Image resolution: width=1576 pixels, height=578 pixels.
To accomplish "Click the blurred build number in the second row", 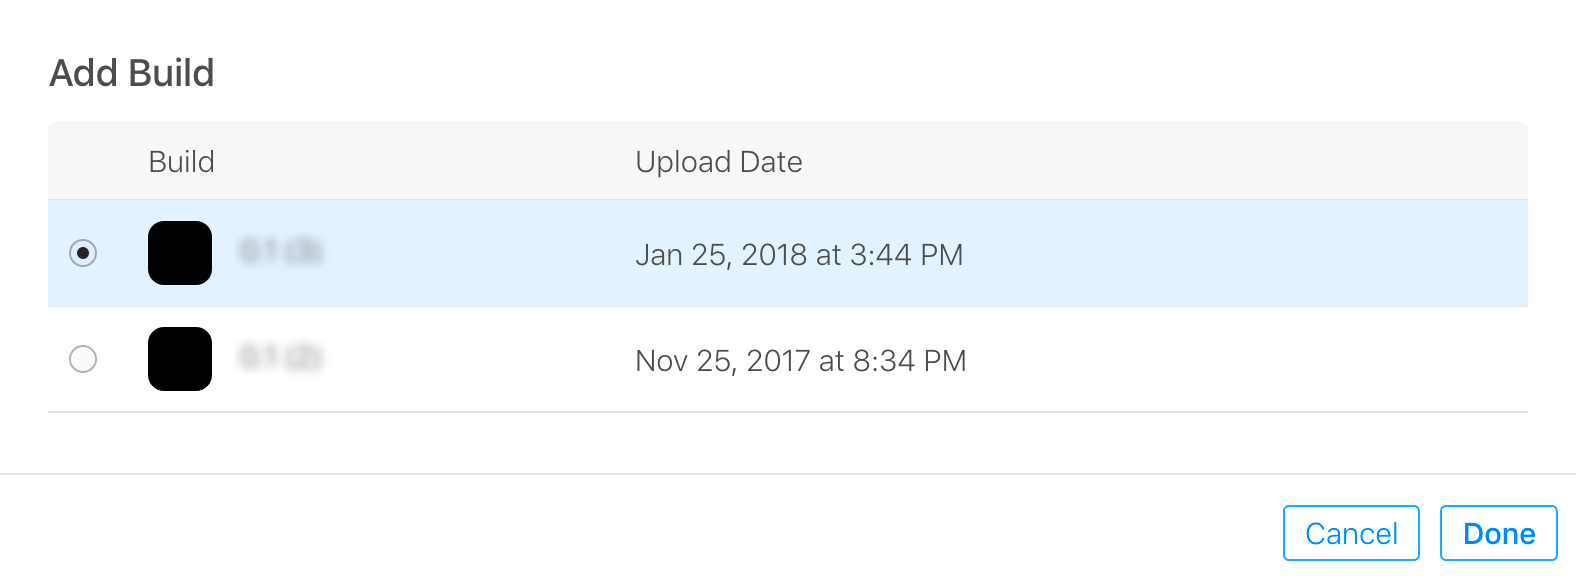I will pyautogui.click(x=281, y=357).
